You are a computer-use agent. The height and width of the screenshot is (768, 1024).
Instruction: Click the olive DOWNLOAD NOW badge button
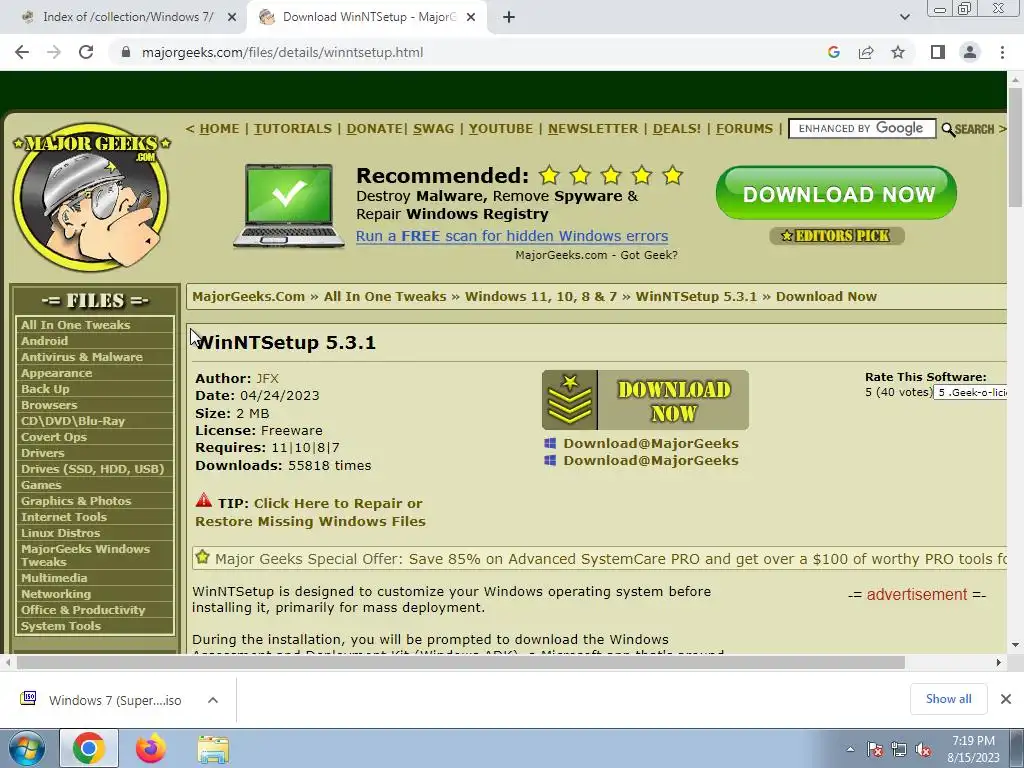(645, 400)
